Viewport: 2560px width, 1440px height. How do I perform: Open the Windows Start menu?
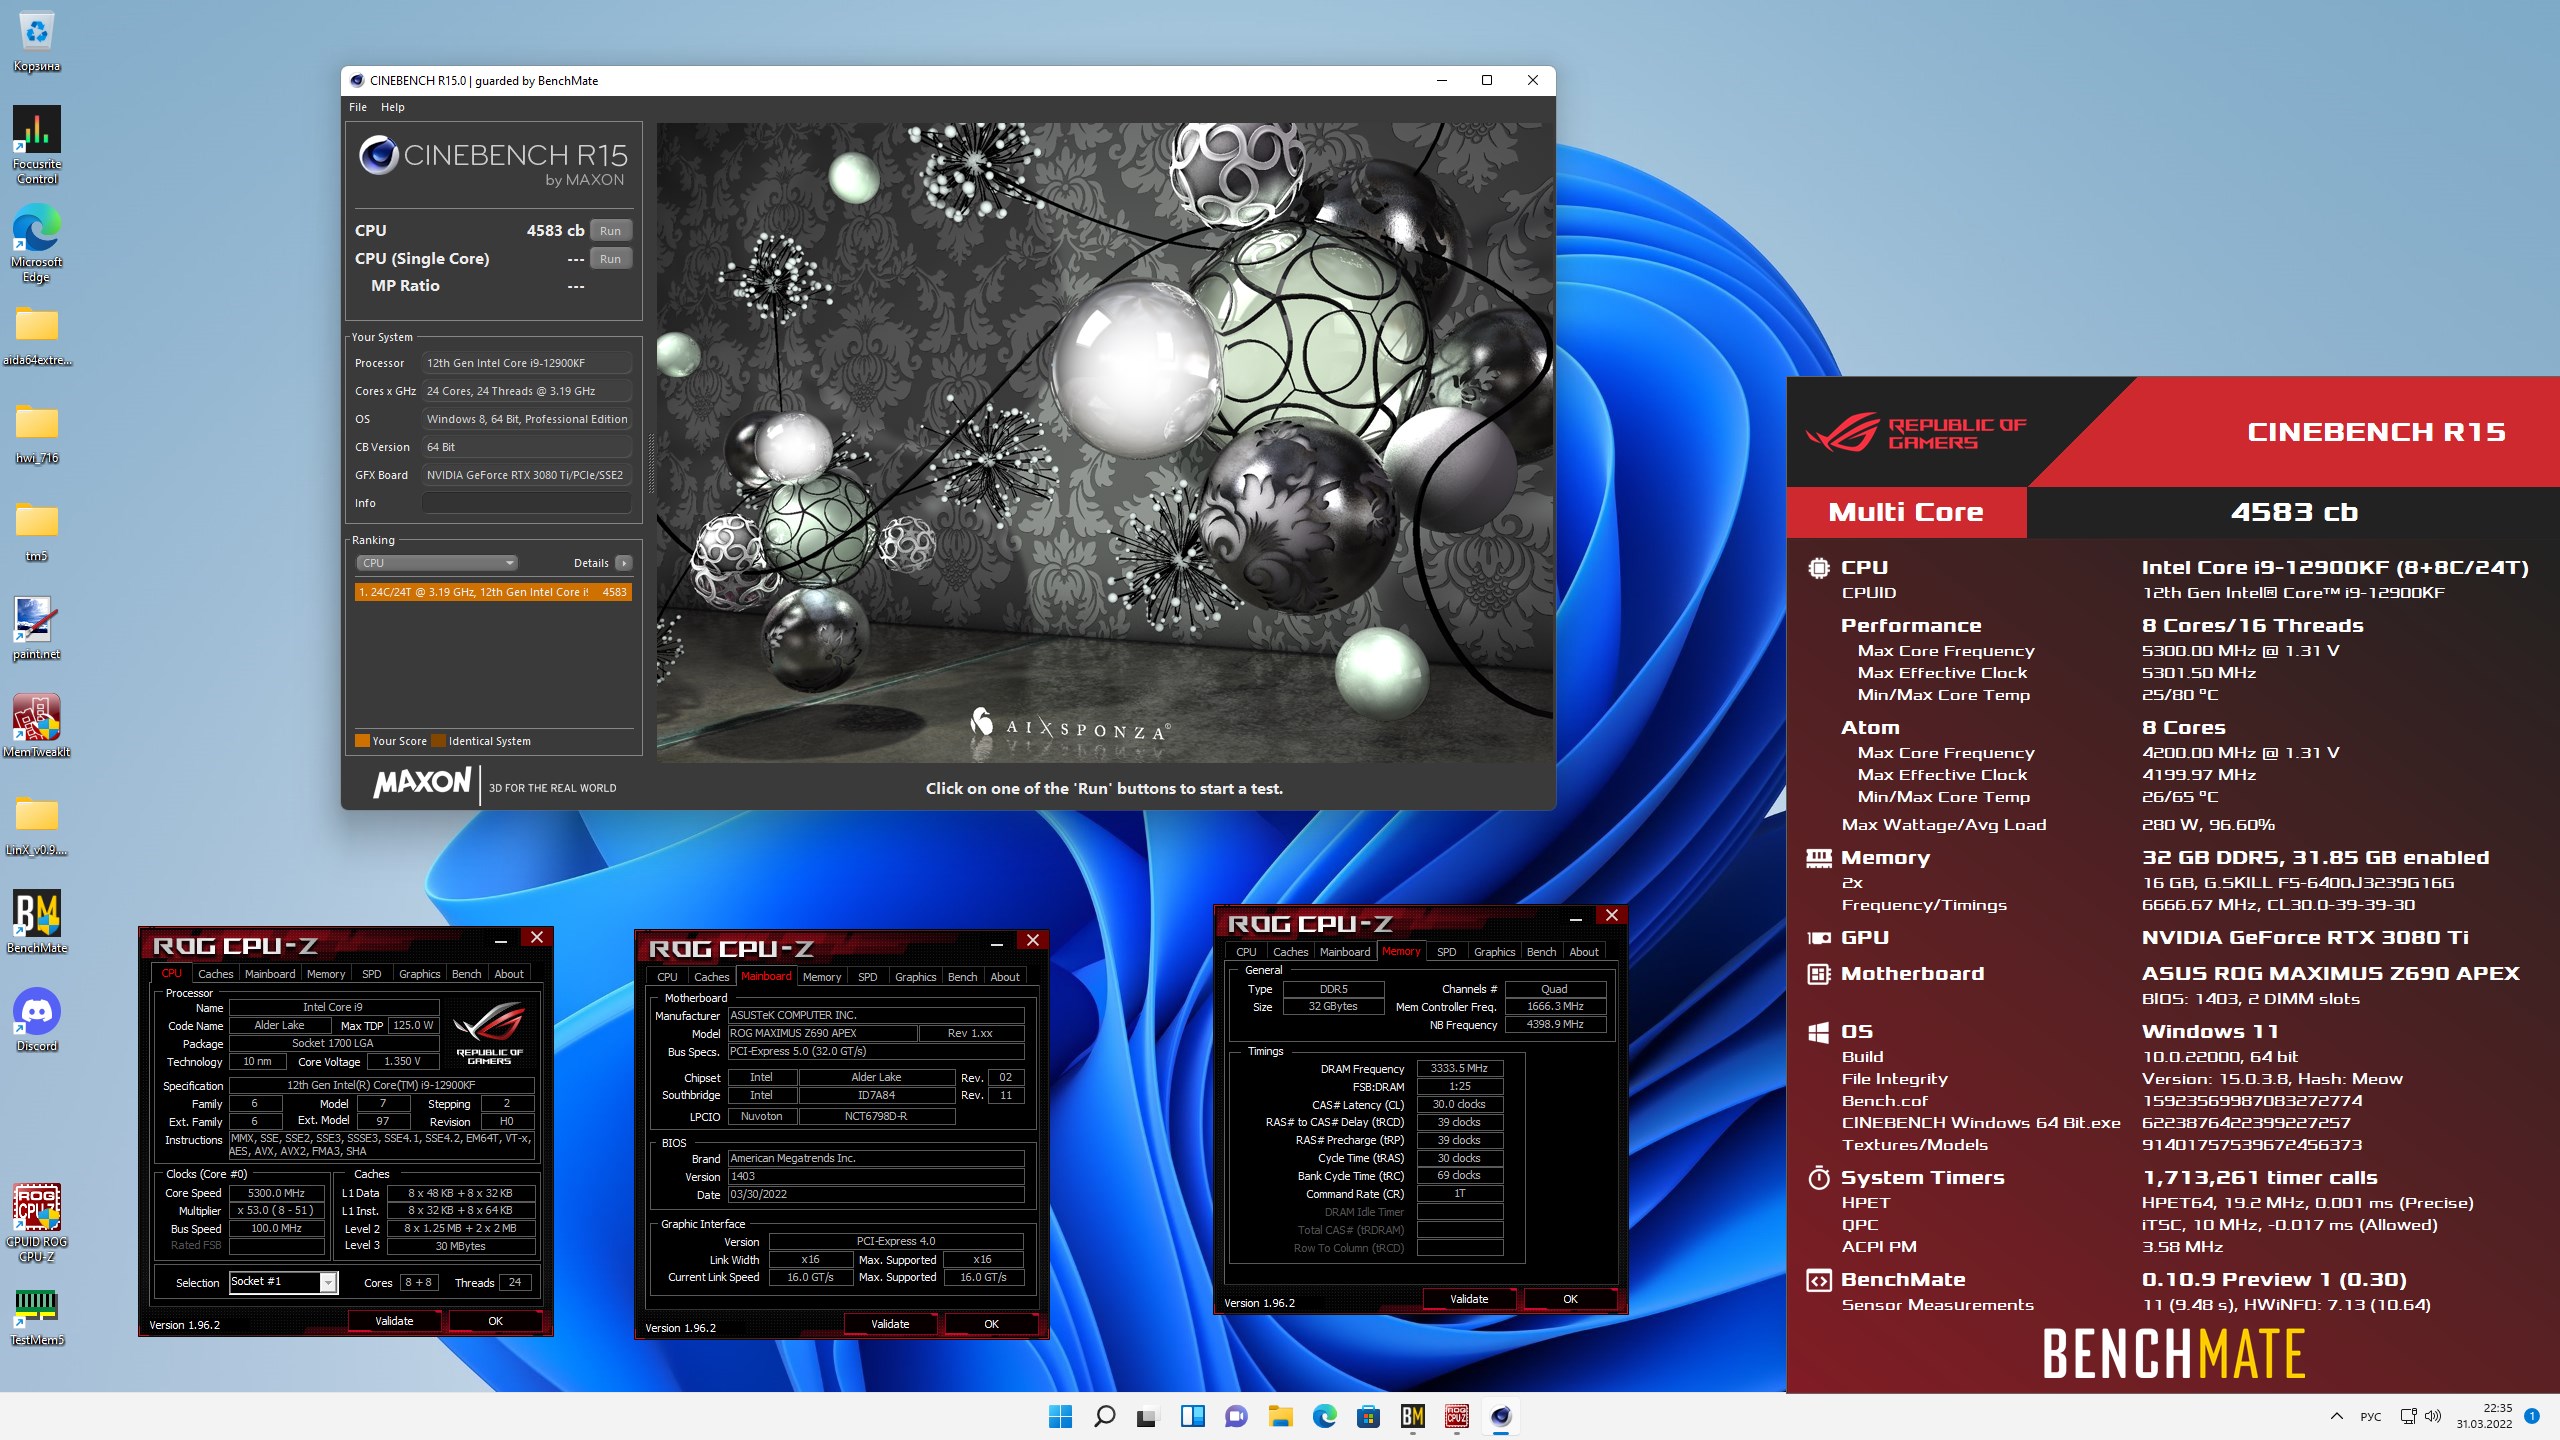[1060, 1416]
